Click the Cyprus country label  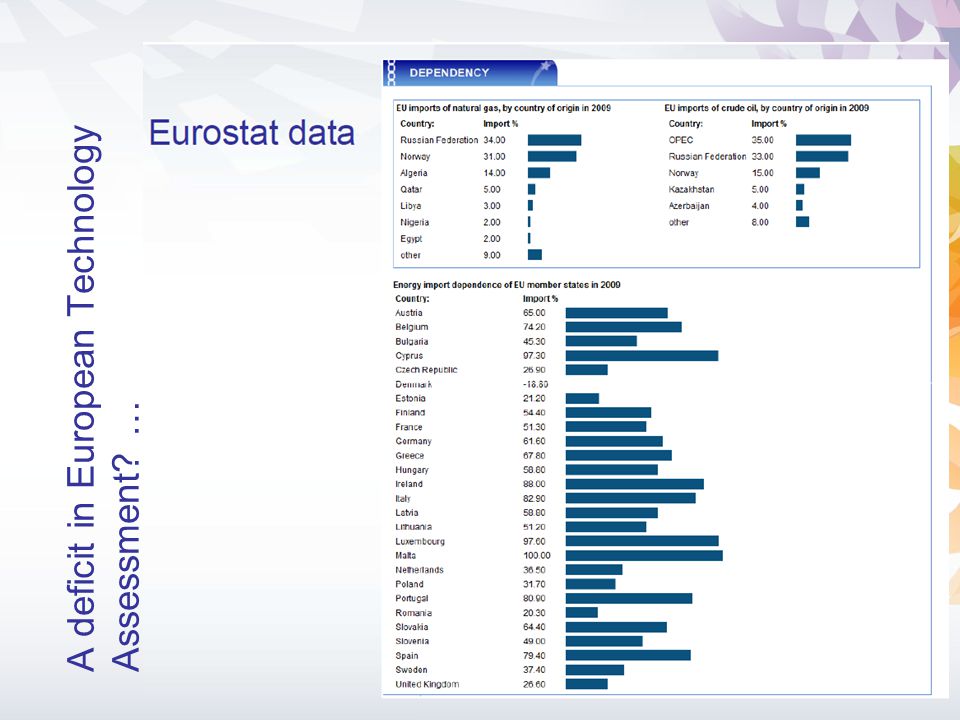click(x=409, y=356)
